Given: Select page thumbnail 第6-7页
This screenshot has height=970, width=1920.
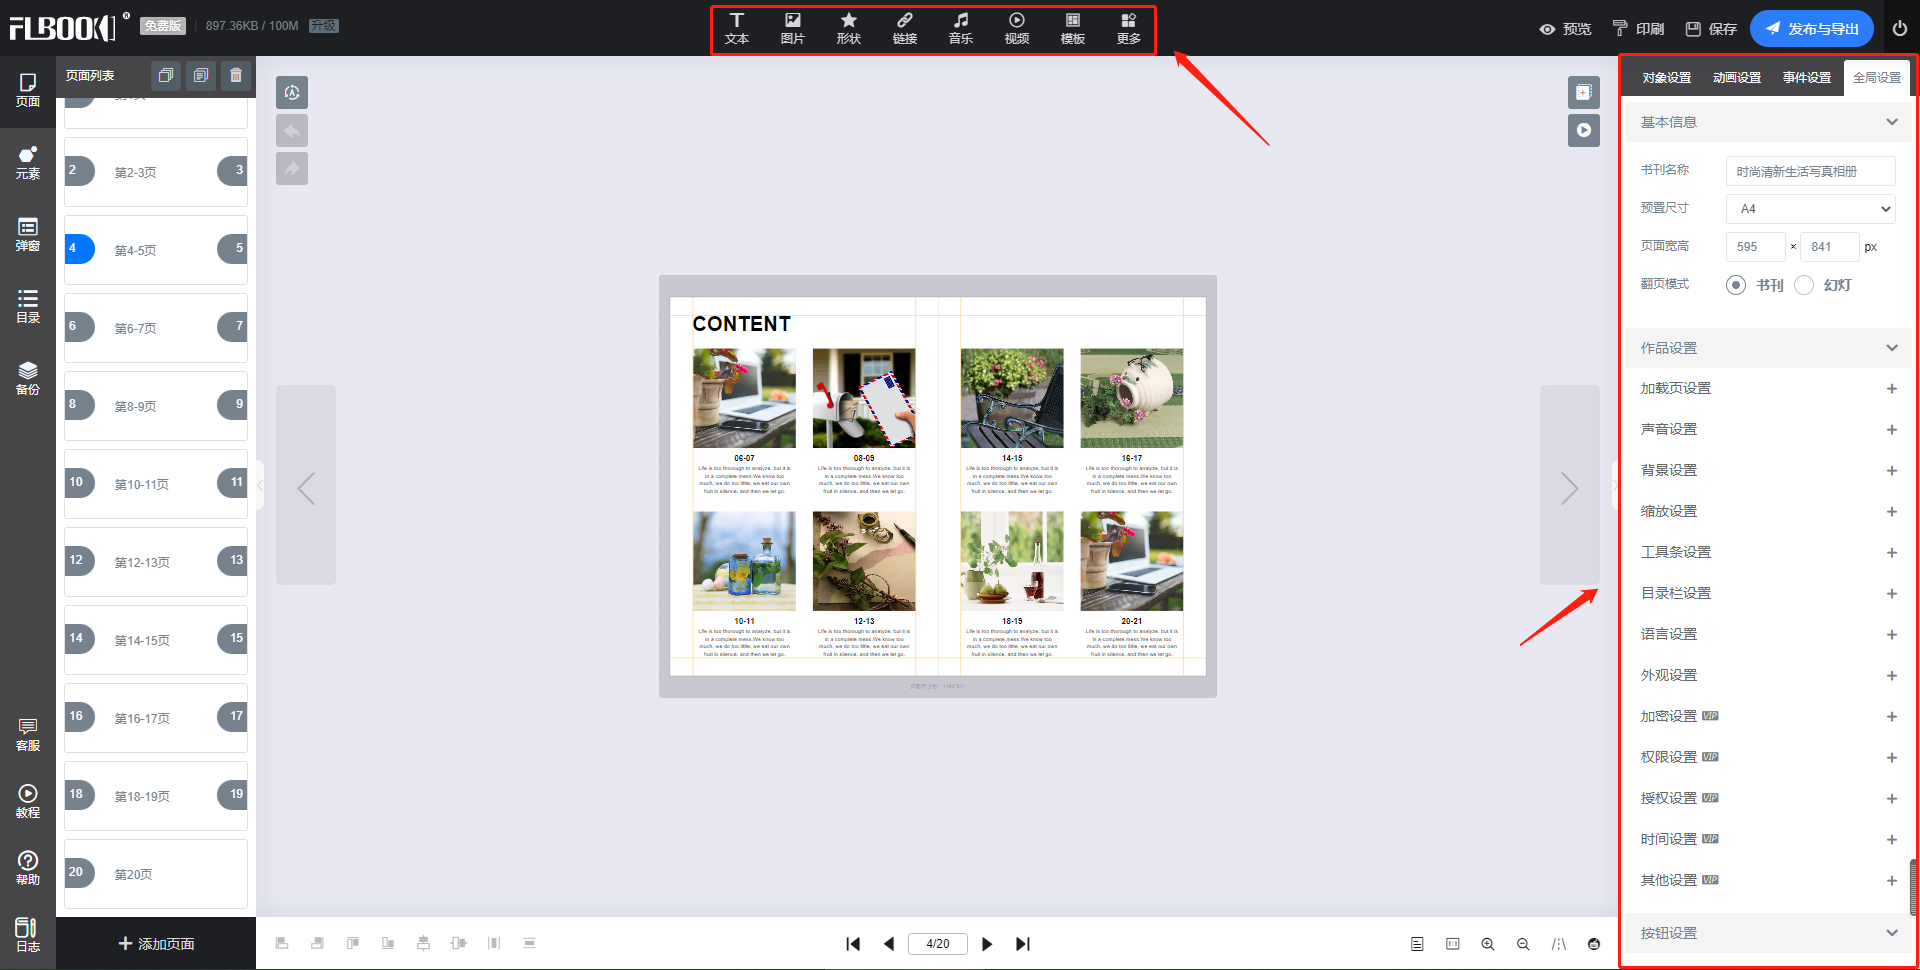Looking at the screenshot, I should click(x=156, y=328).
